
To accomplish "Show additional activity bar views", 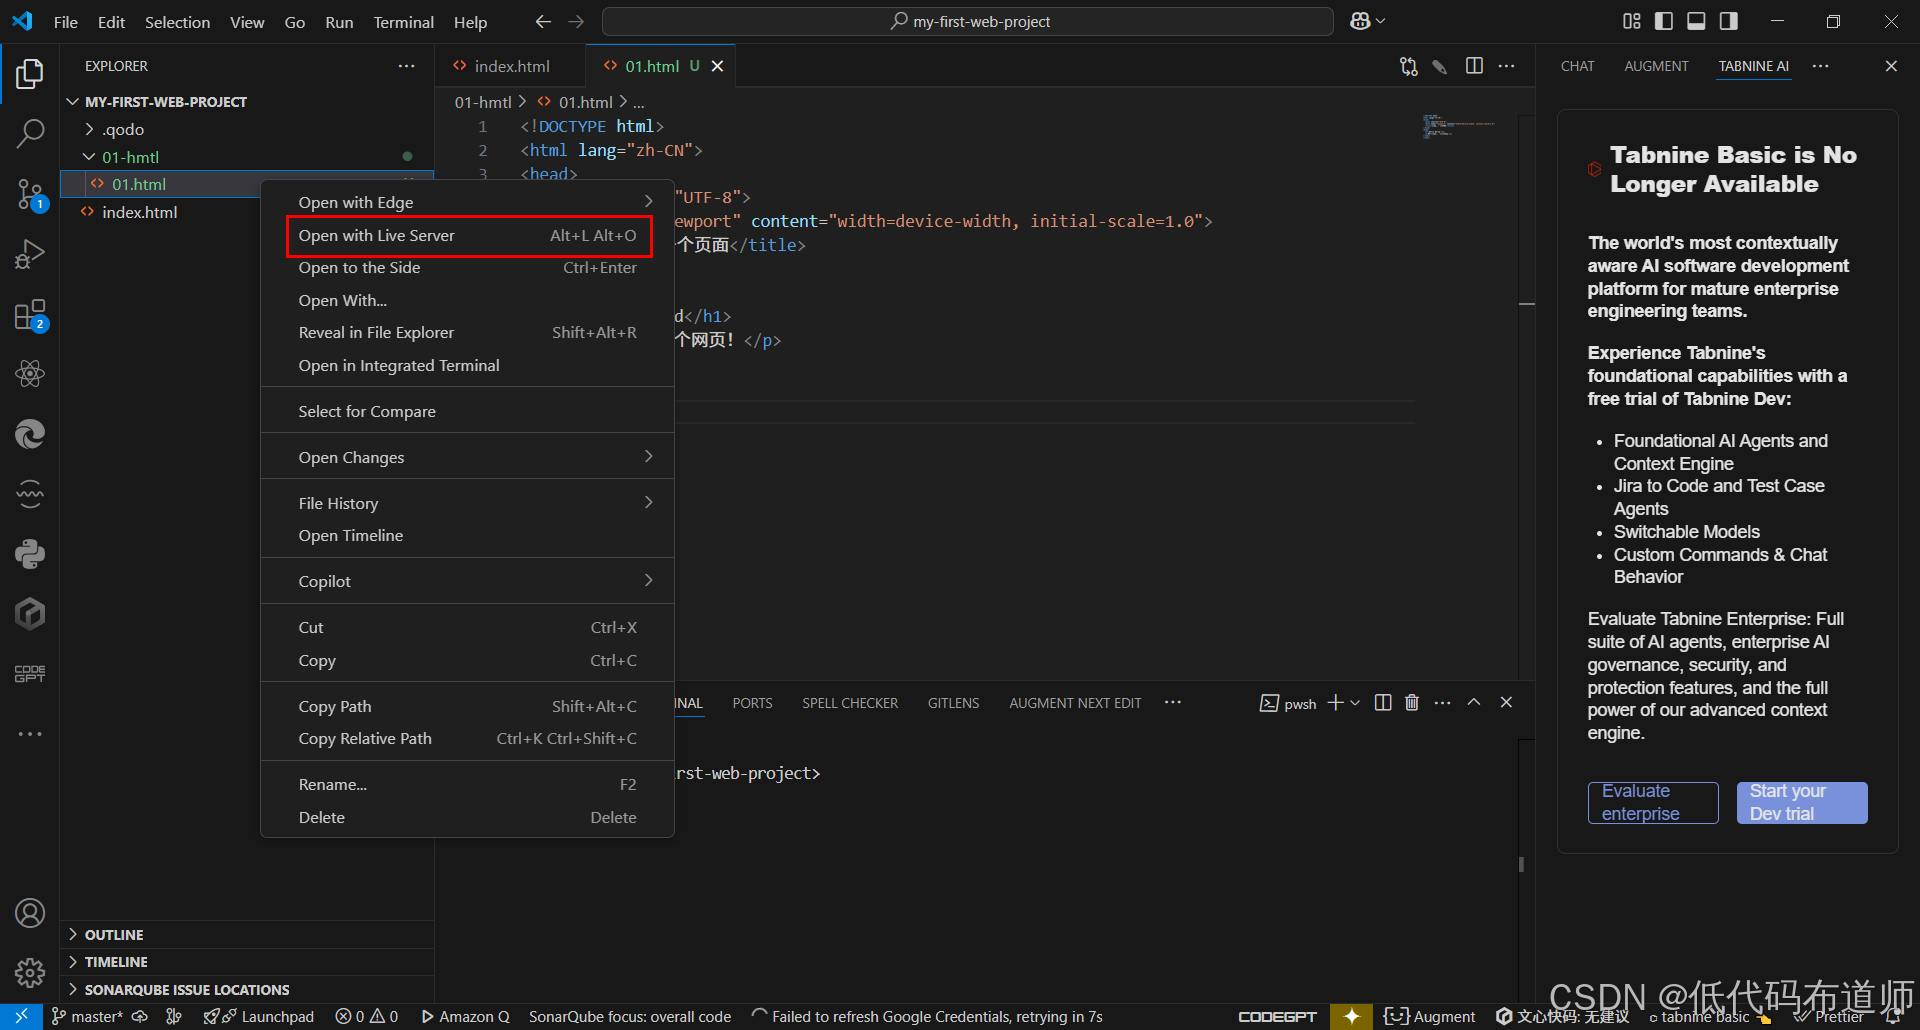I will [30, 734].
